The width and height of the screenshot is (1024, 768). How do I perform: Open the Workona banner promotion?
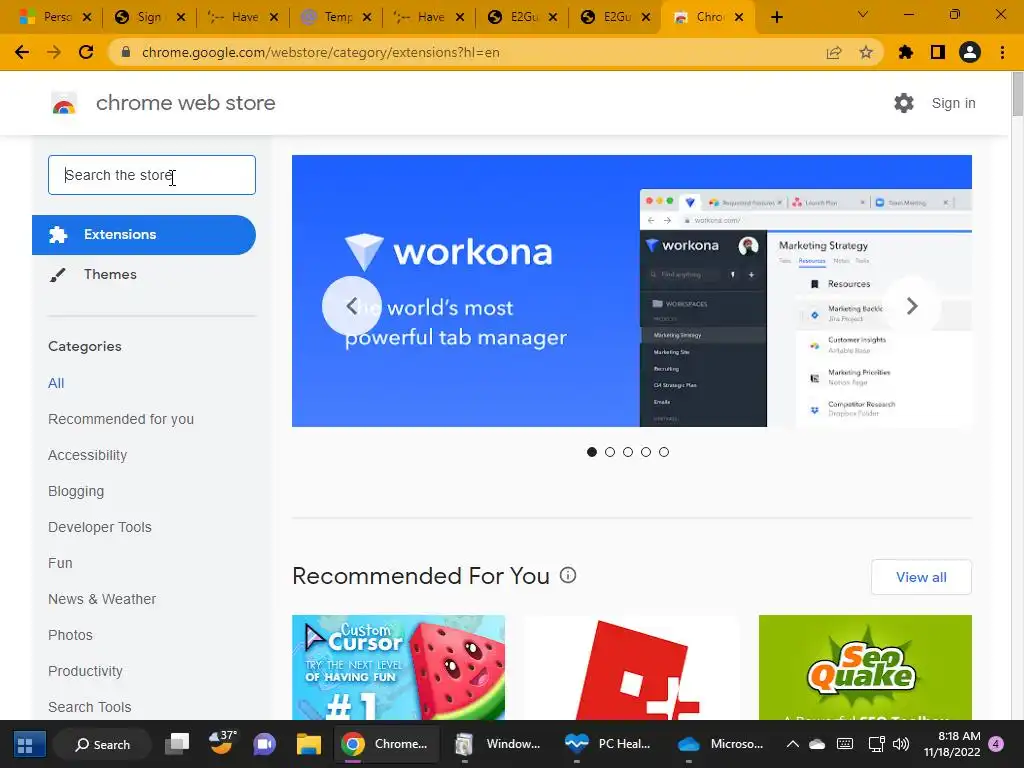[x=632, y=291]
